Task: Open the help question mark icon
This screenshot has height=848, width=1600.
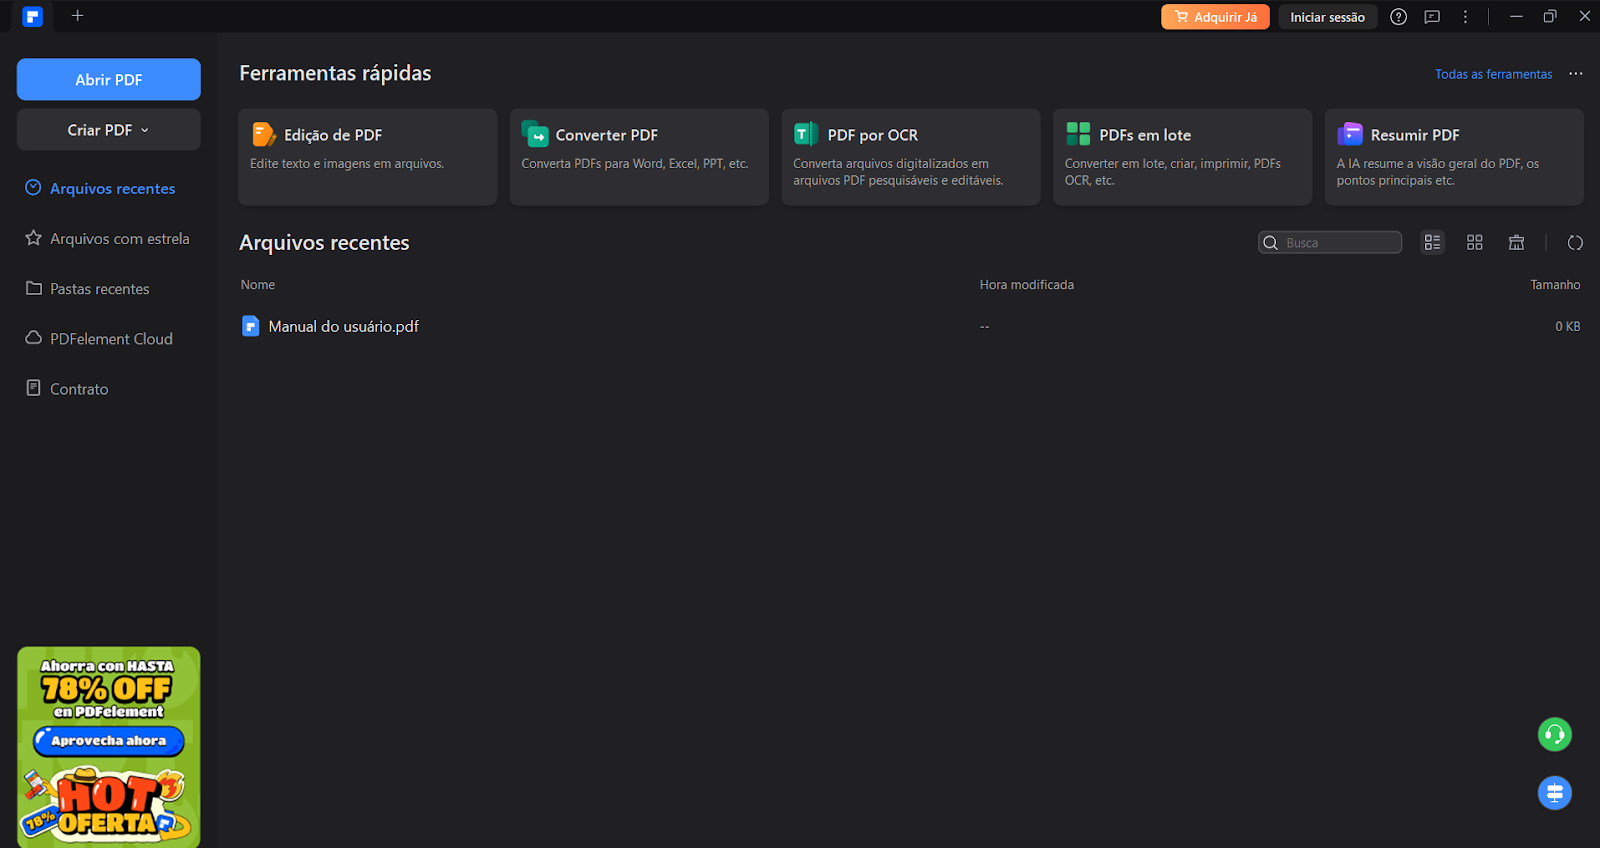Action: (1398, 17)
